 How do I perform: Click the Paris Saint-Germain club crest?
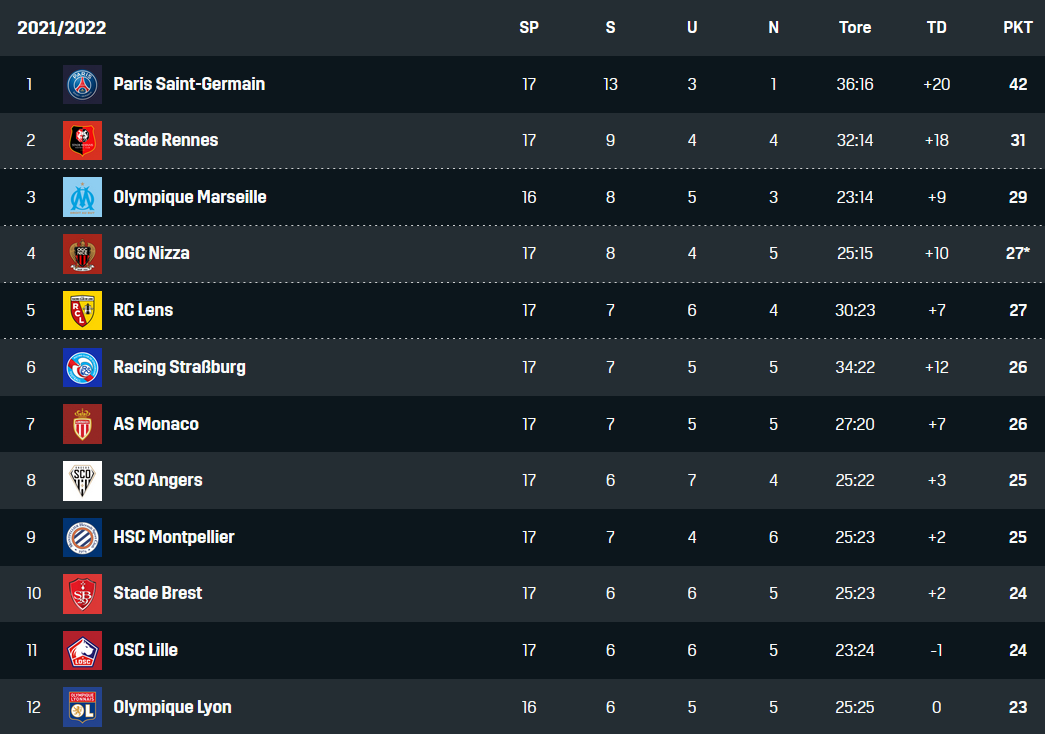point(82,84)
